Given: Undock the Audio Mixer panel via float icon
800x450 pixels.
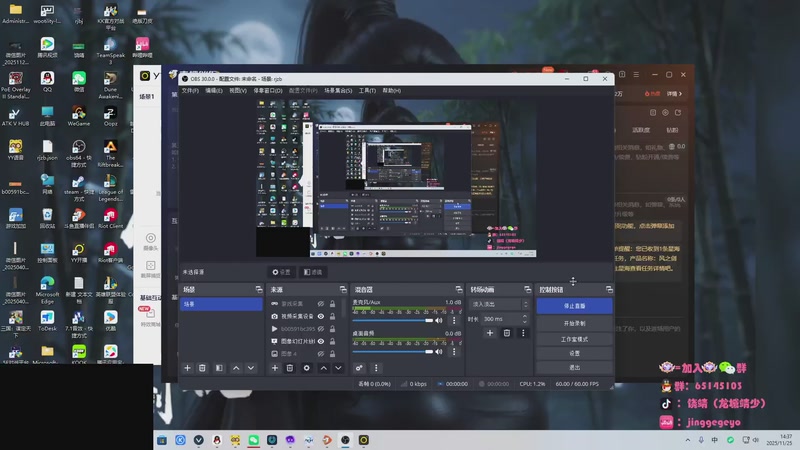Looking at the screenshot, I should [x=459, y=289].
